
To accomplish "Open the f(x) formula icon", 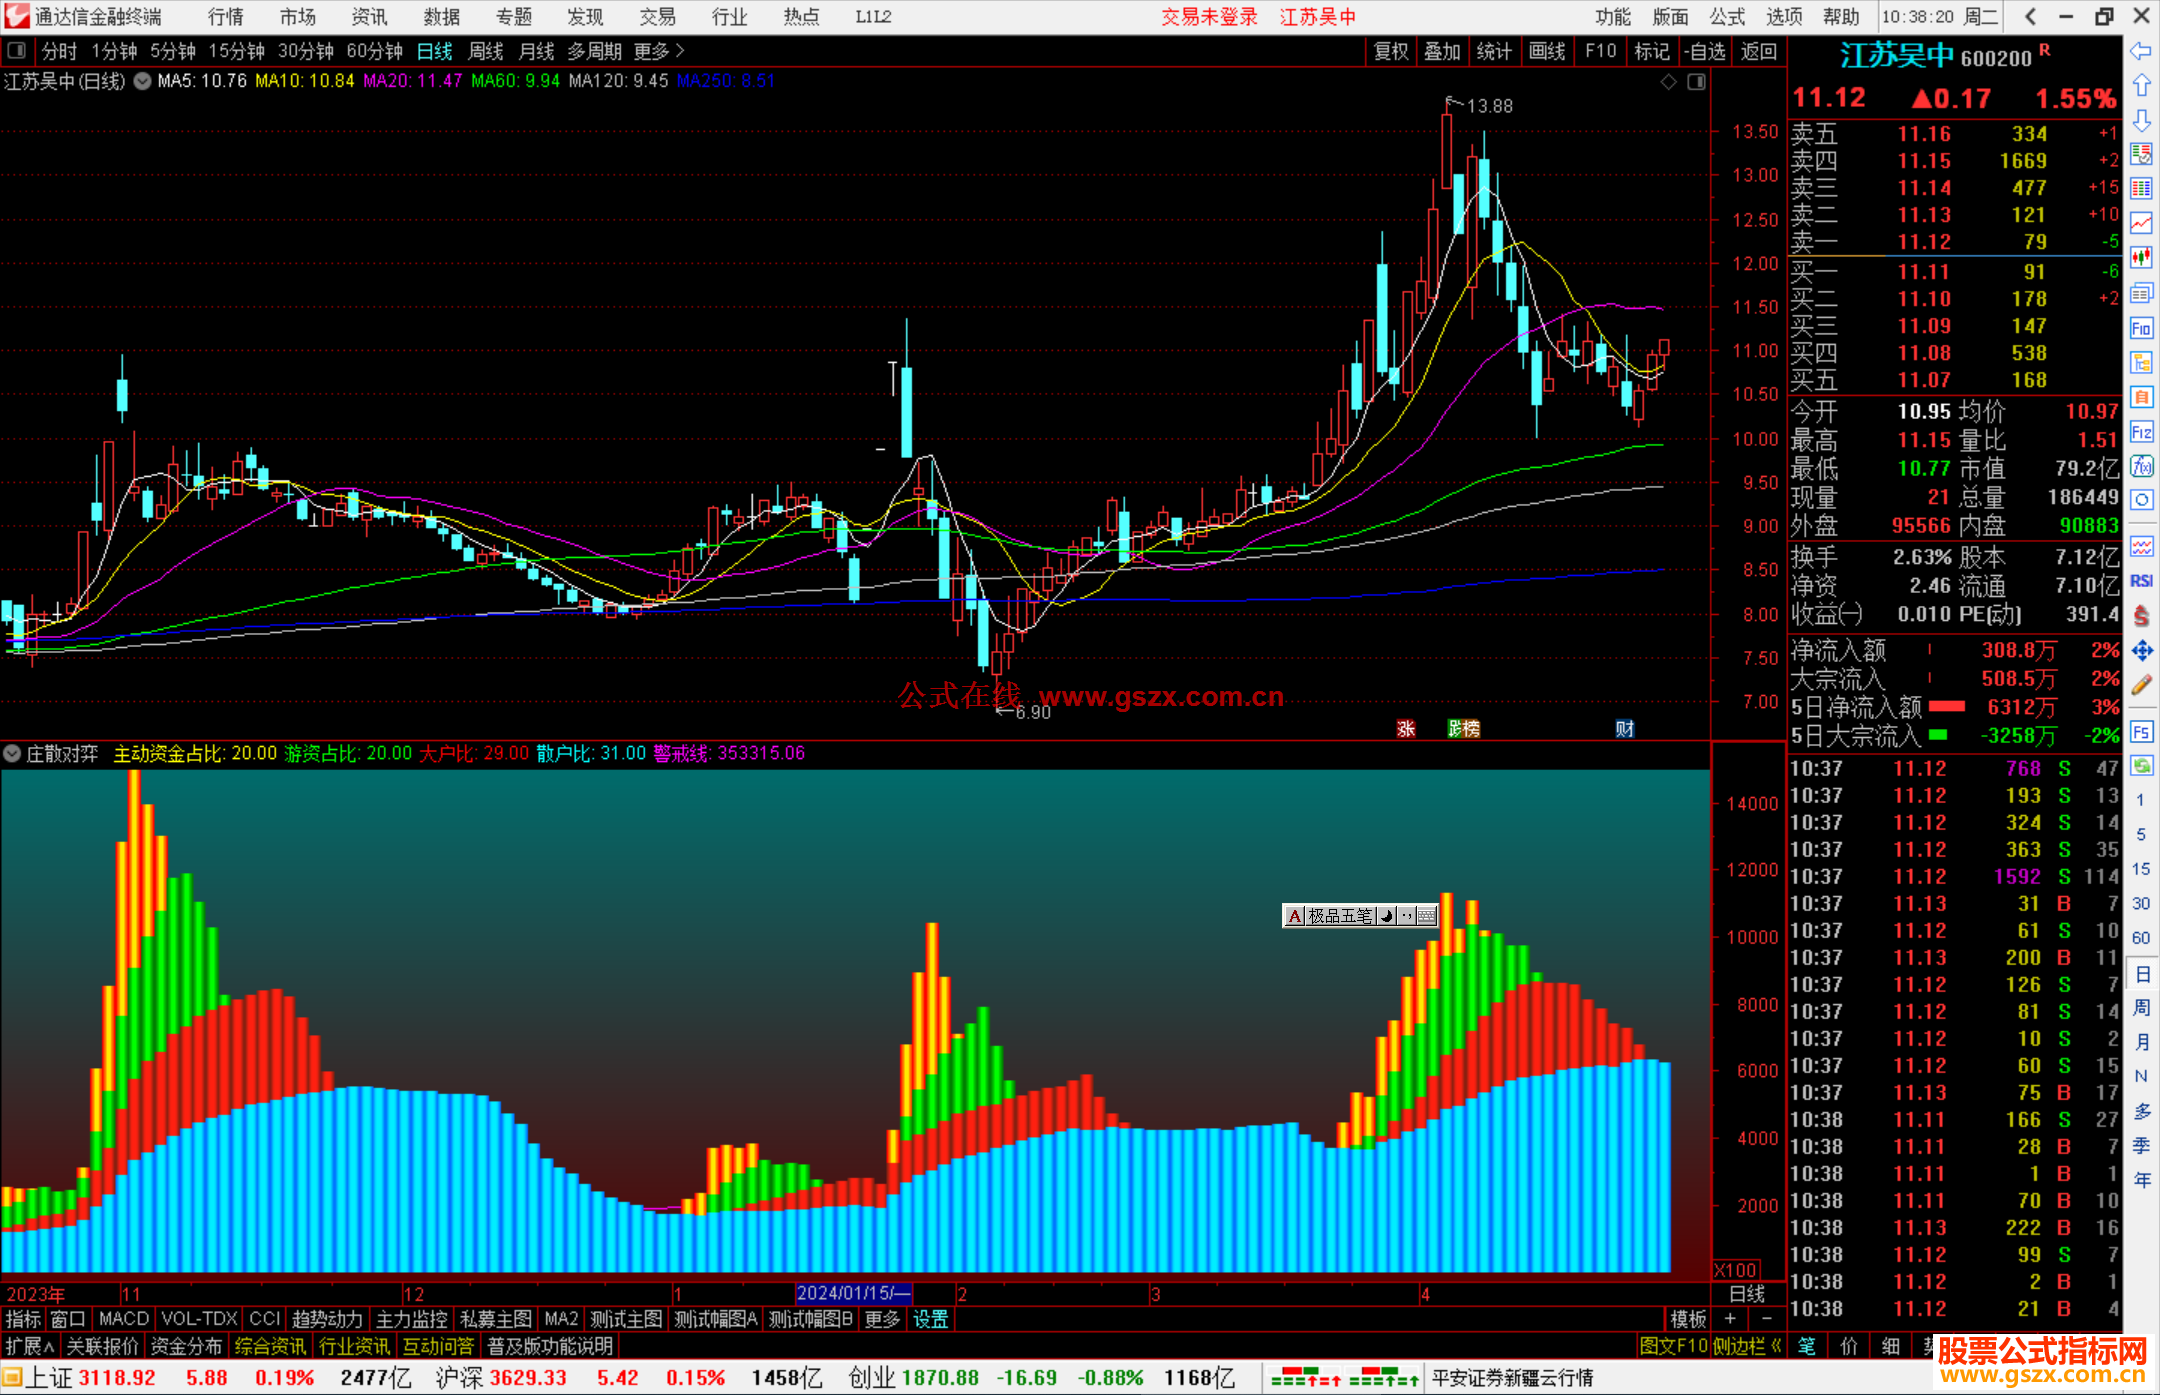I will click(2141, 466).
